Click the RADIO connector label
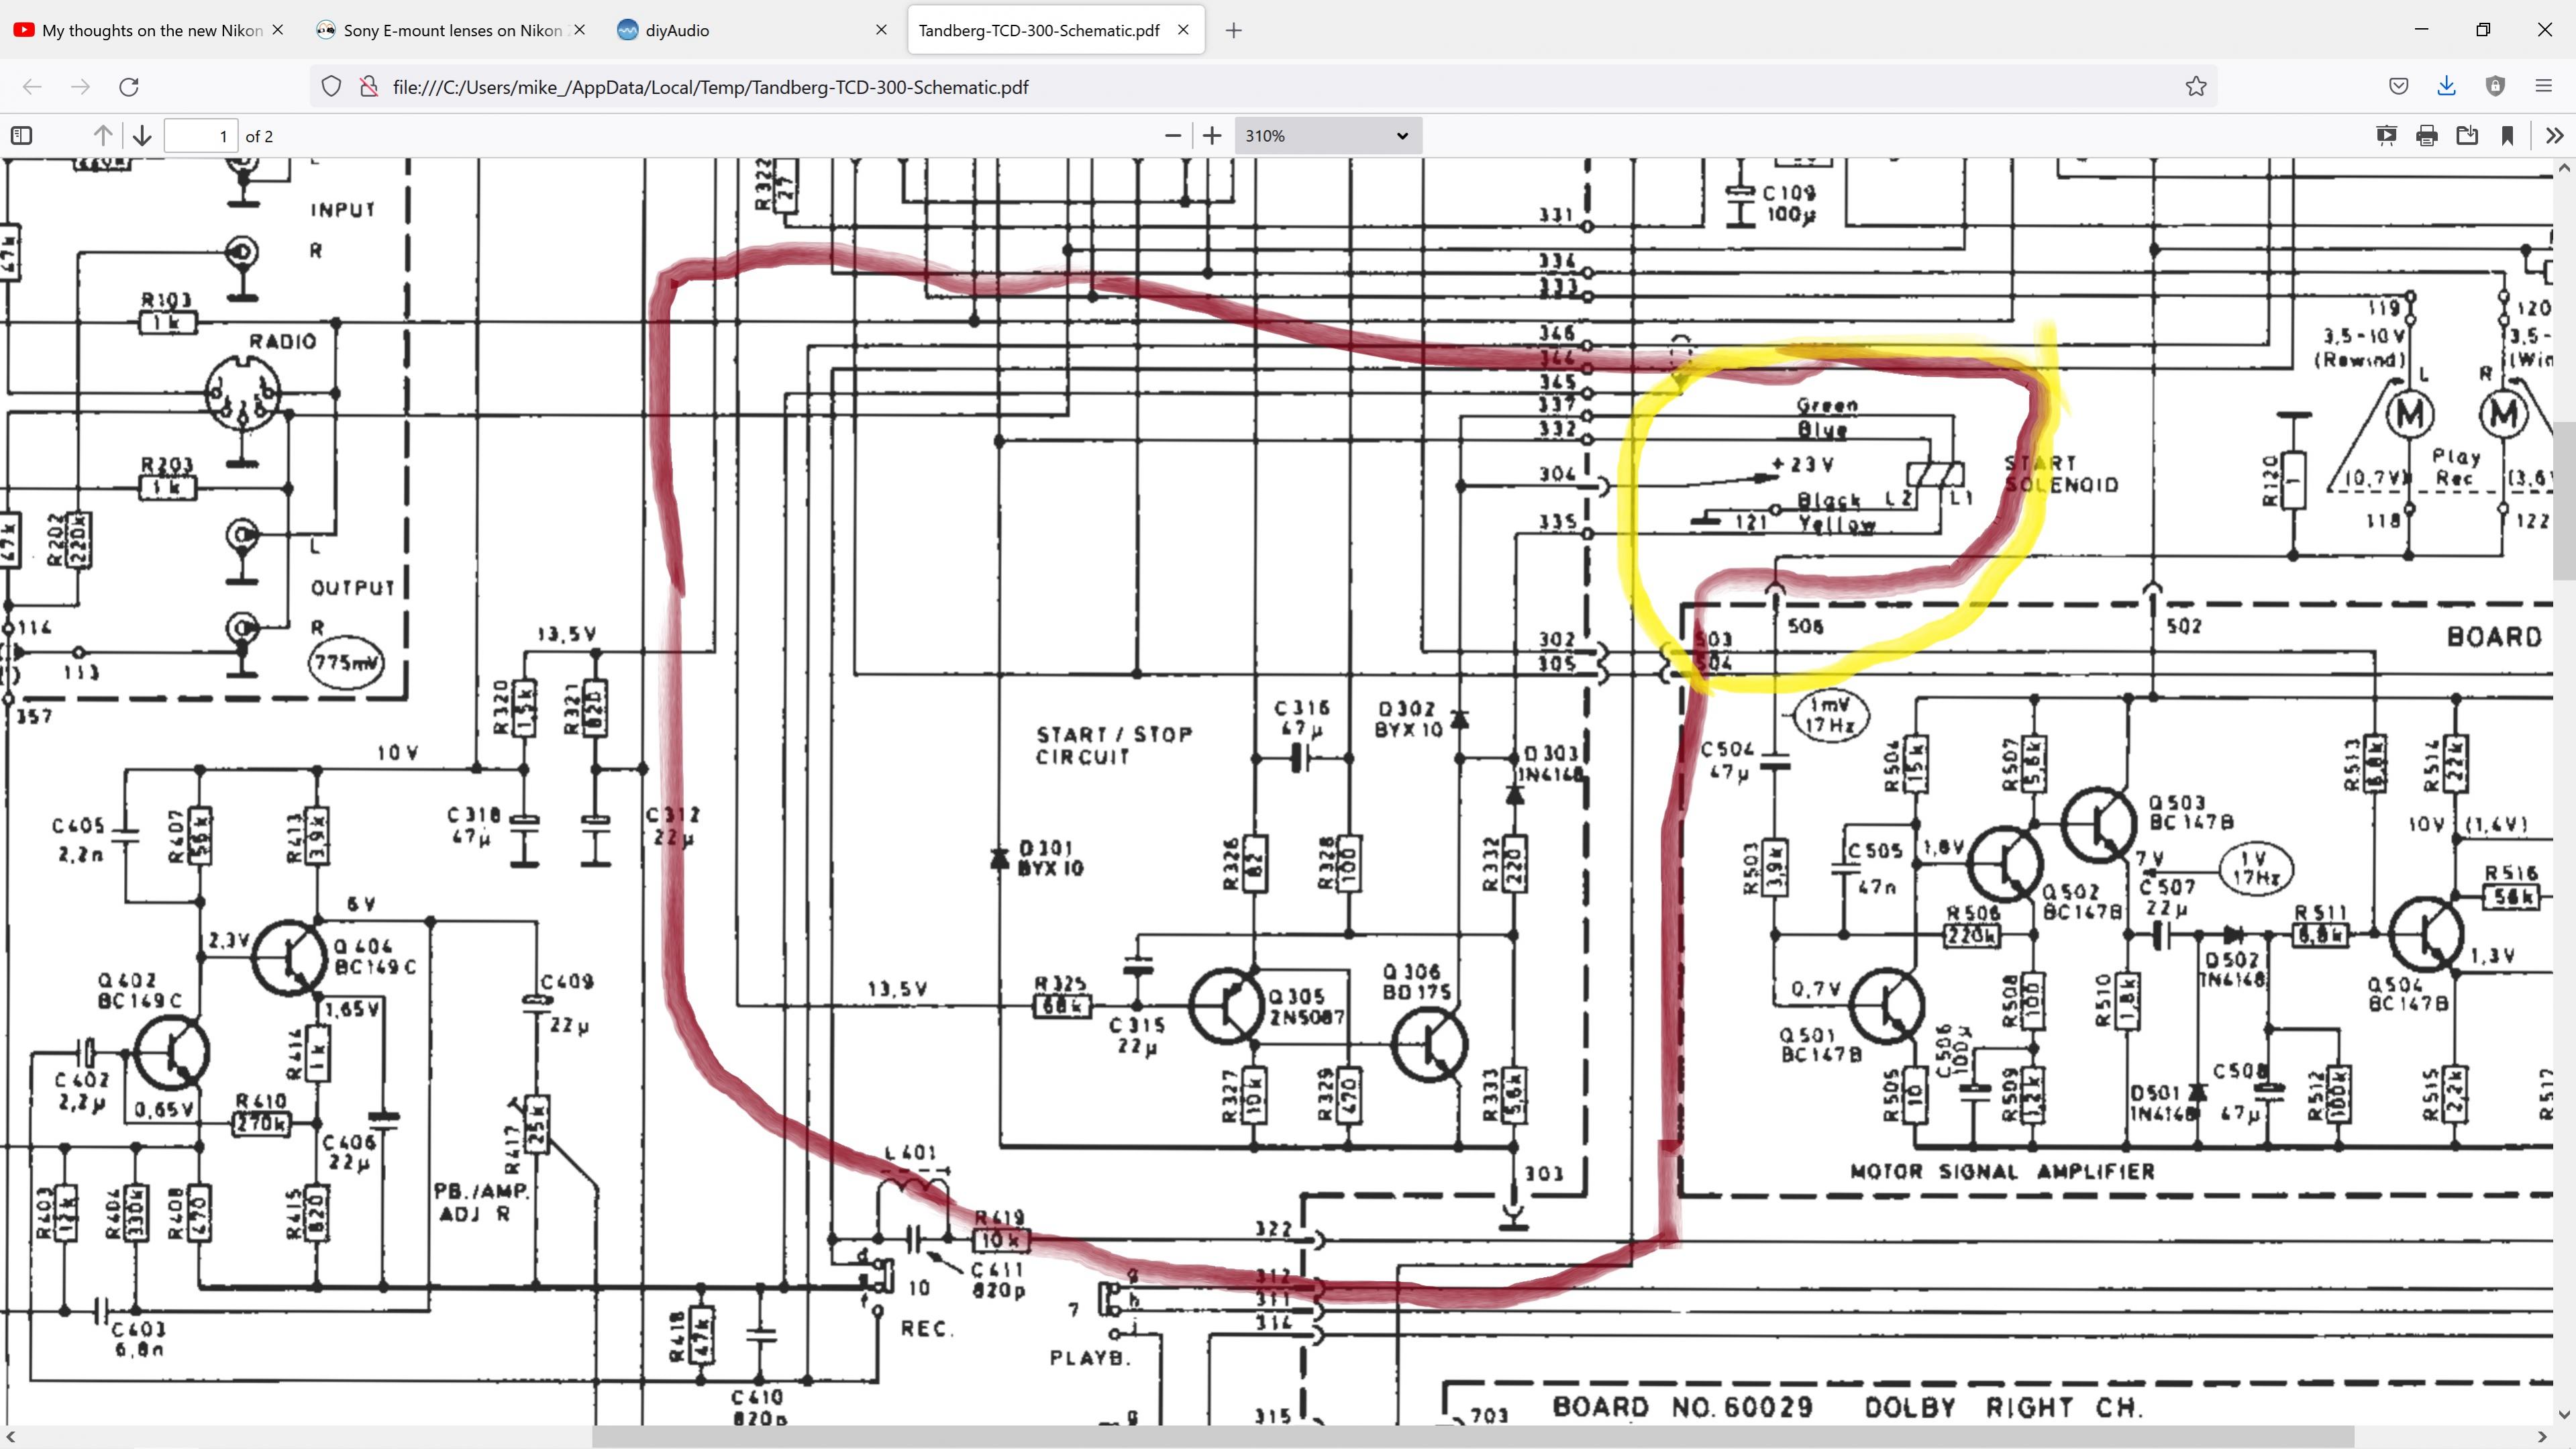The image size is (2576, 1449). (283, 341)
